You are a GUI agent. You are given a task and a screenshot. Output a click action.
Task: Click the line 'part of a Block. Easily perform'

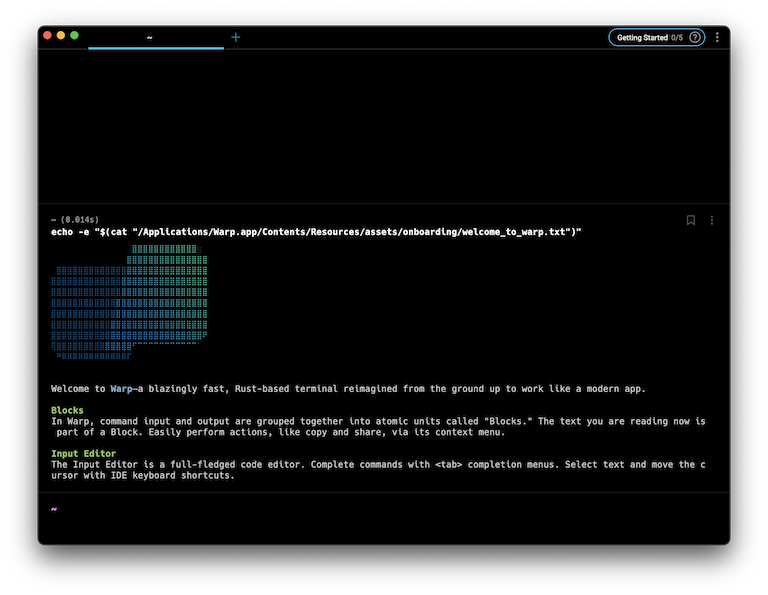pos(280,432)
